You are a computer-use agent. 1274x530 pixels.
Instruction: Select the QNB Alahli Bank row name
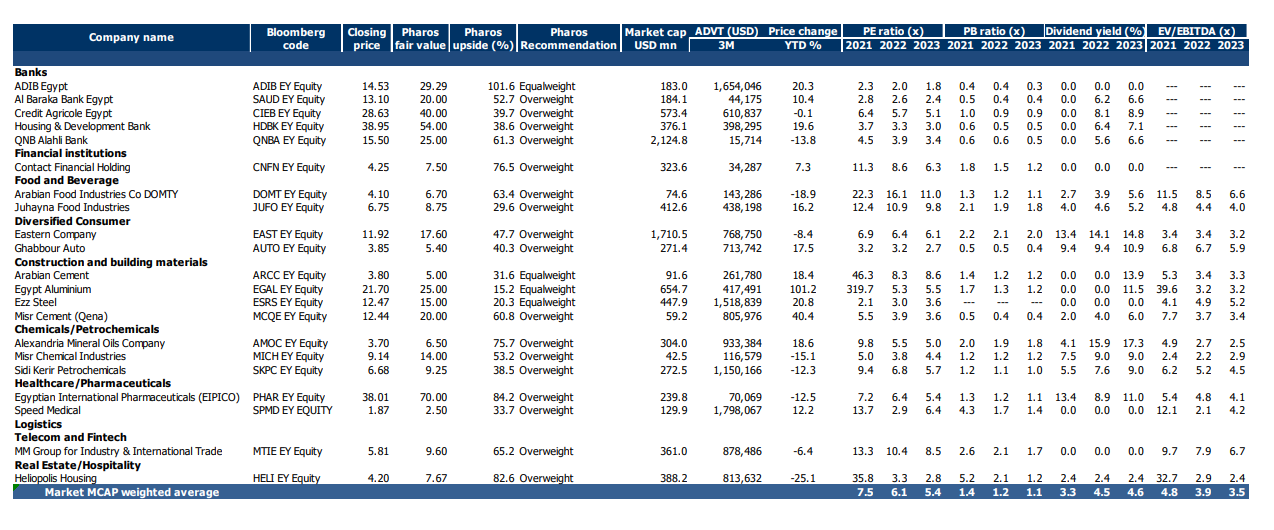click(53, 141)
